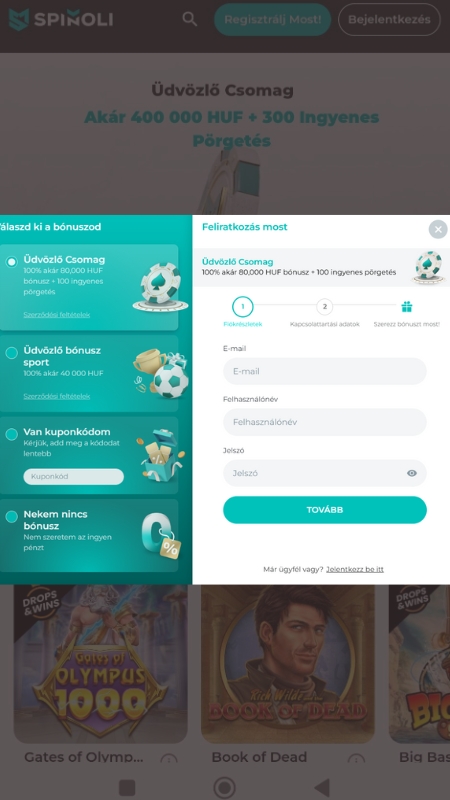Click the Spinoli logo
This screenshot has width=450, height=800.
coord(61,19)
